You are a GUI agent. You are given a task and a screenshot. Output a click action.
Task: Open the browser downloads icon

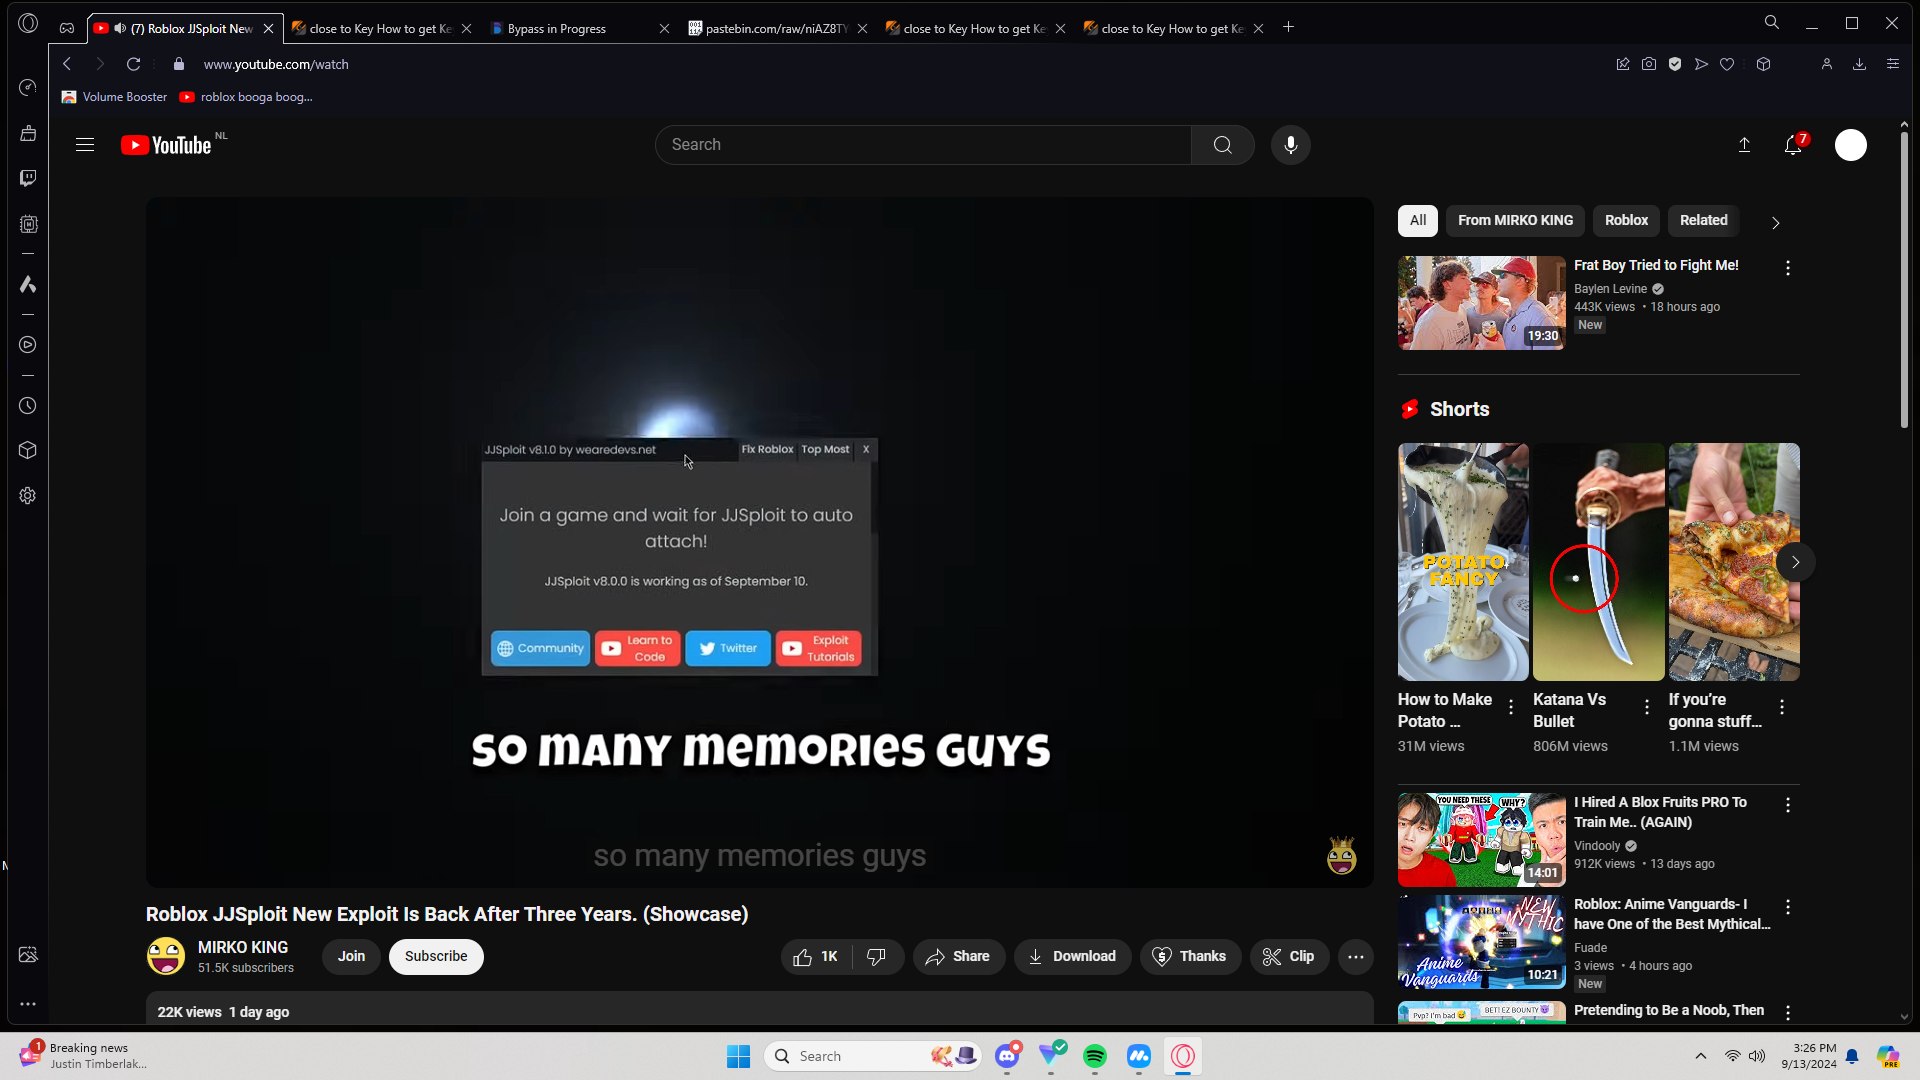tap(1859, 64)
